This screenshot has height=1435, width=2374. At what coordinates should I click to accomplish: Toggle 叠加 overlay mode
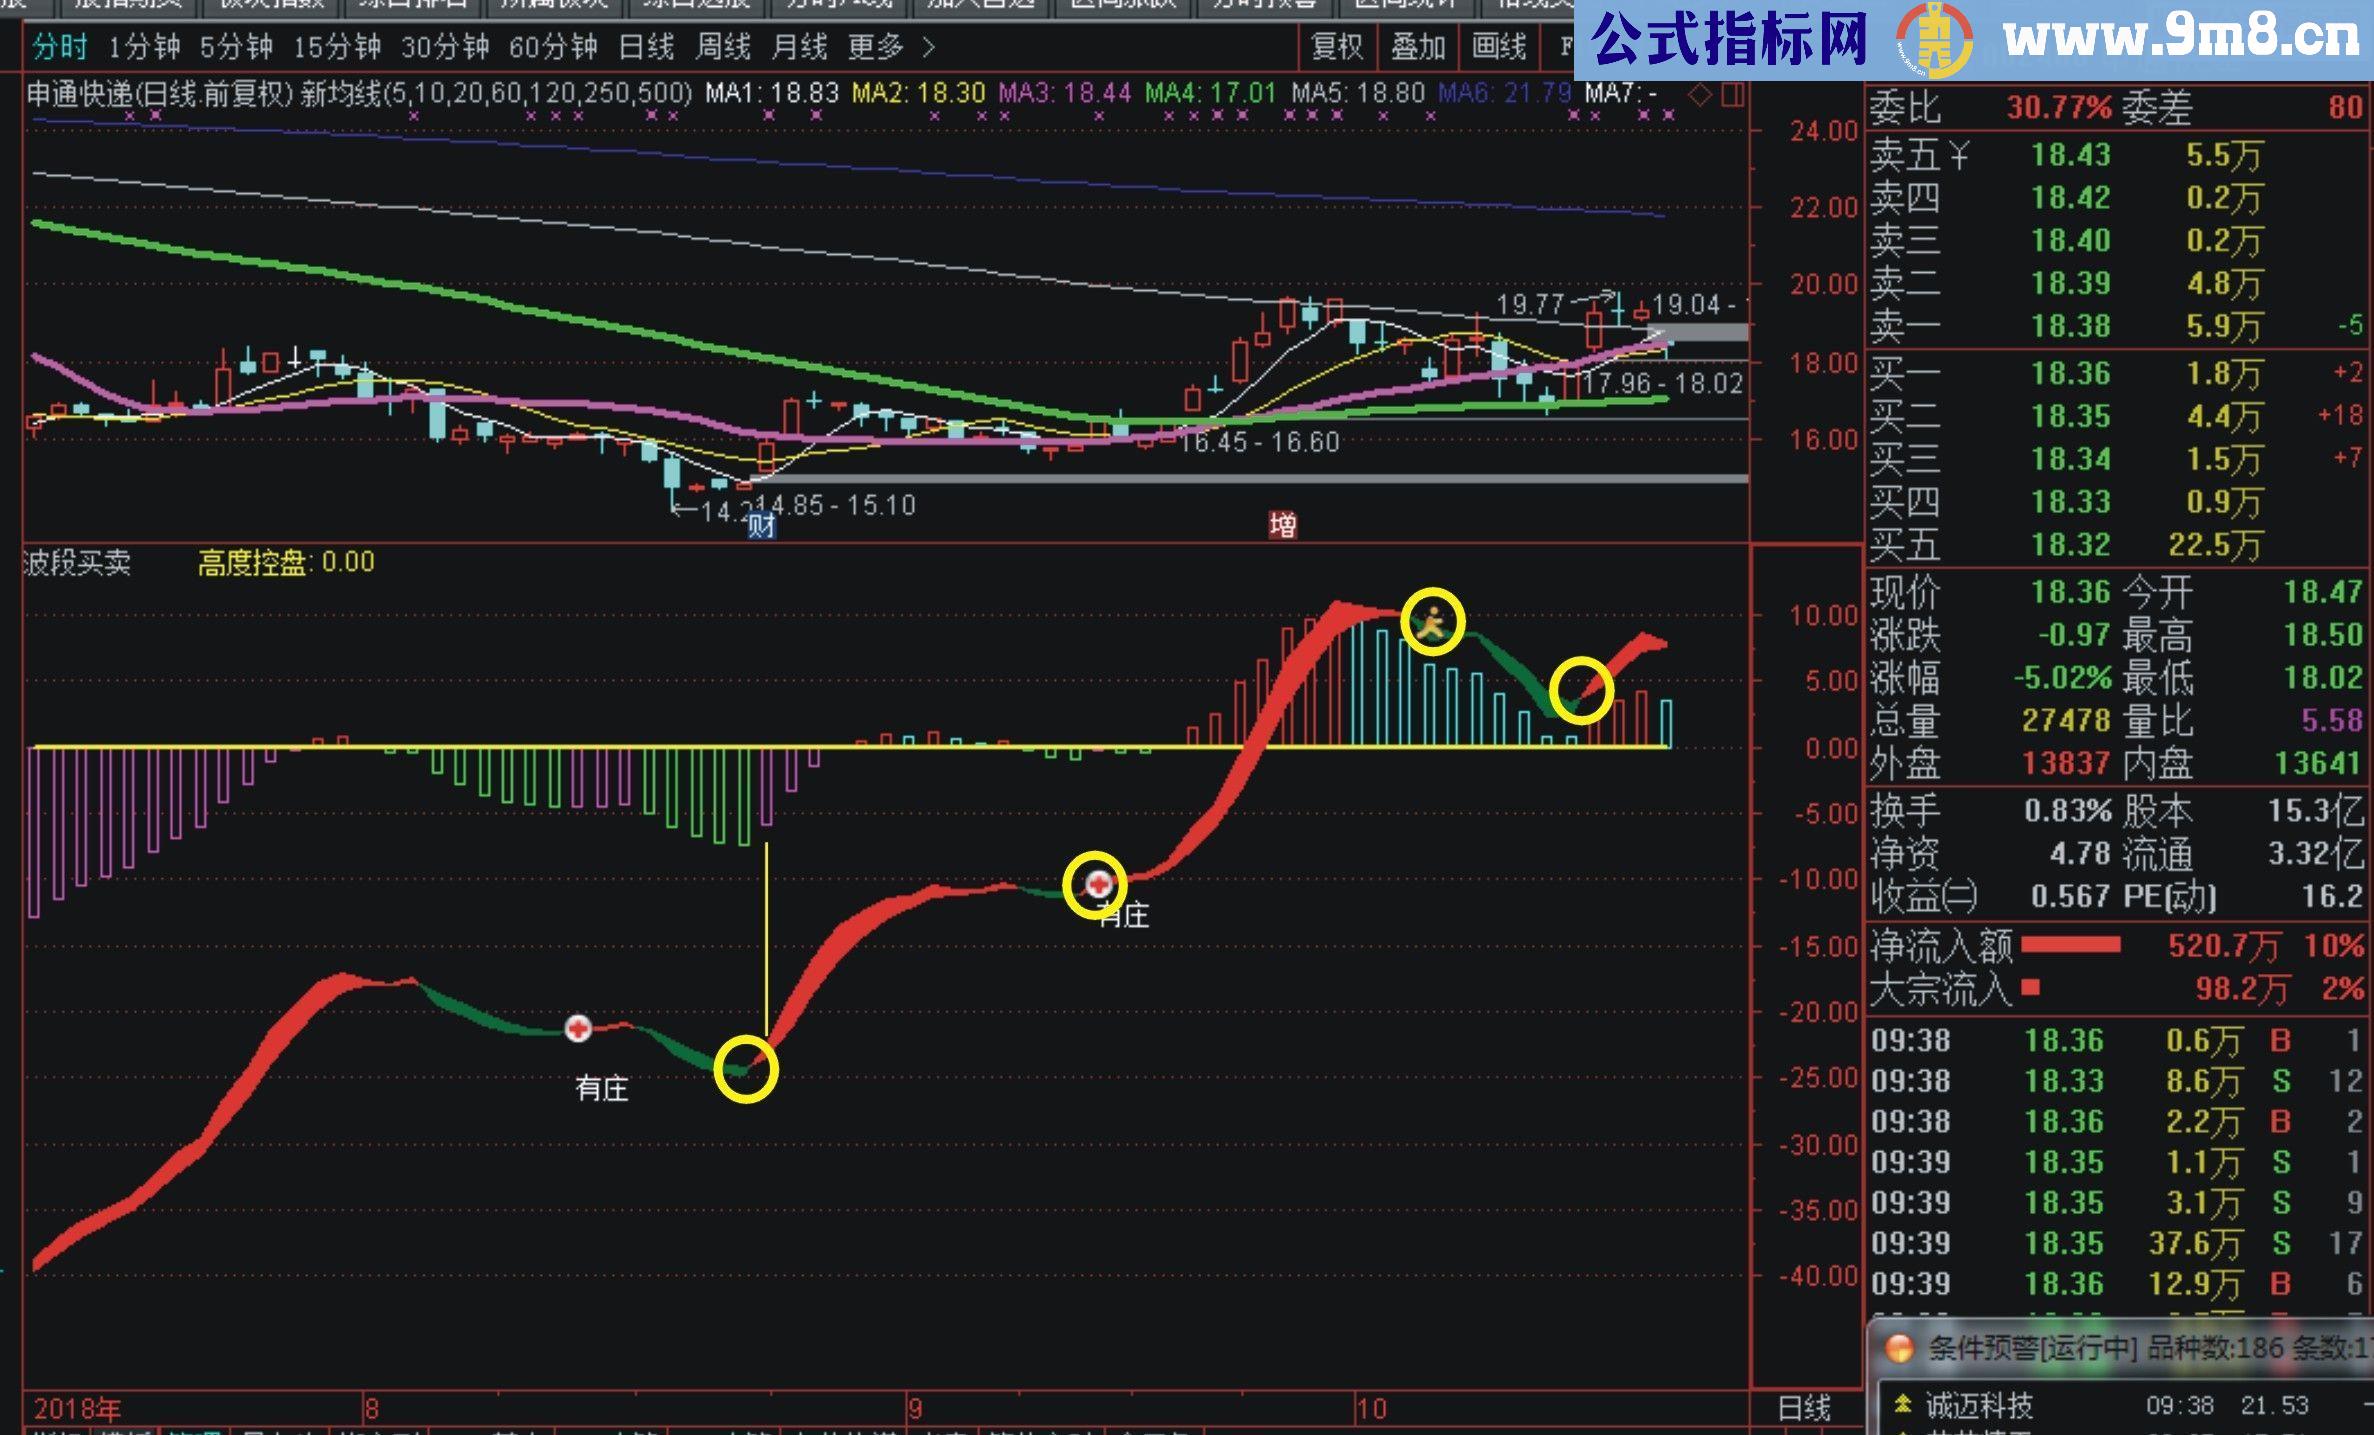pos(1418,47)
